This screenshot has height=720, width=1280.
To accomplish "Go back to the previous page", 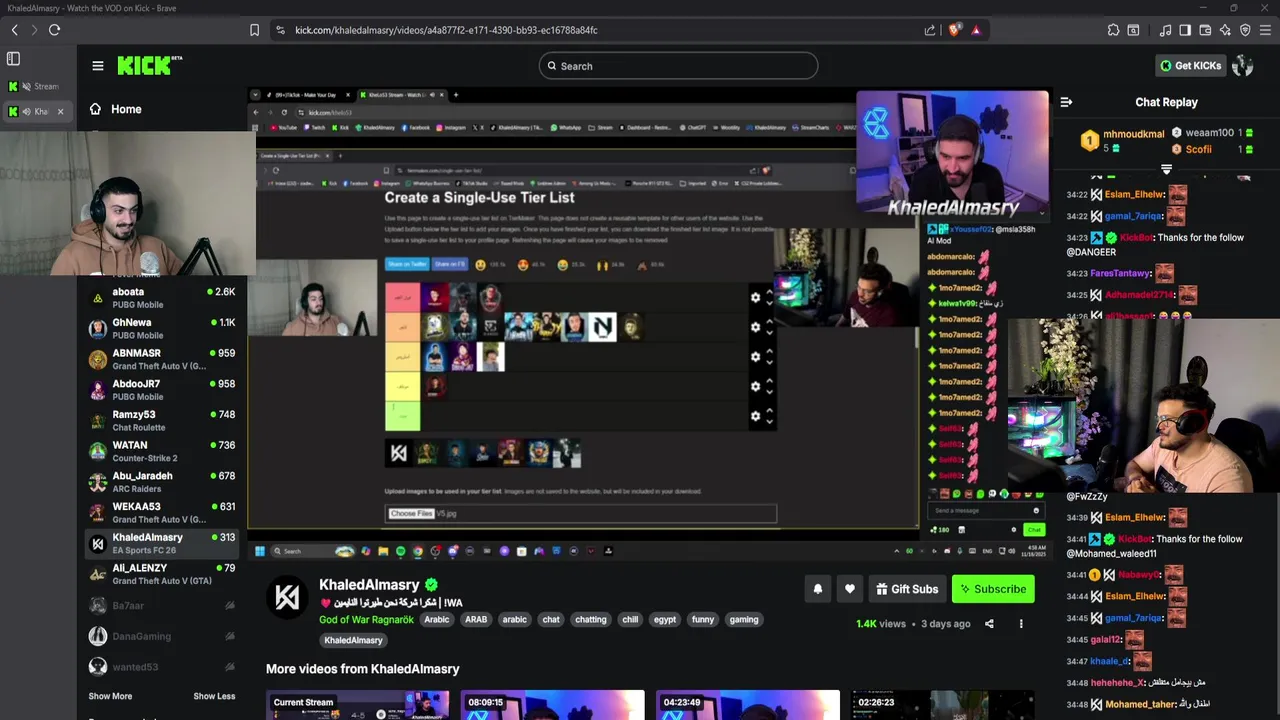I will click(x=15, y=30).
